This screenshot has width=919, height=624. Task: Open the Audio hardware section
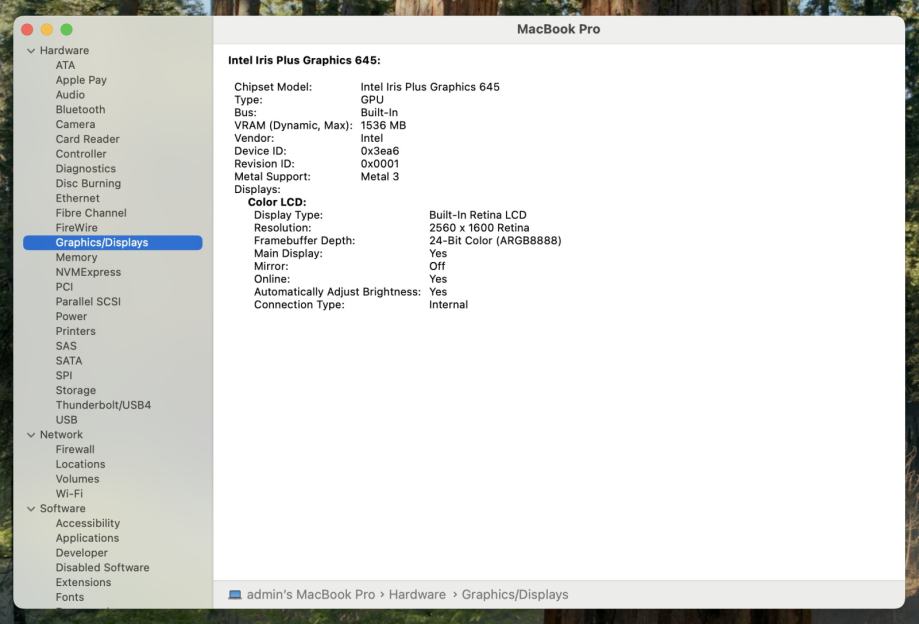point(70,95)
